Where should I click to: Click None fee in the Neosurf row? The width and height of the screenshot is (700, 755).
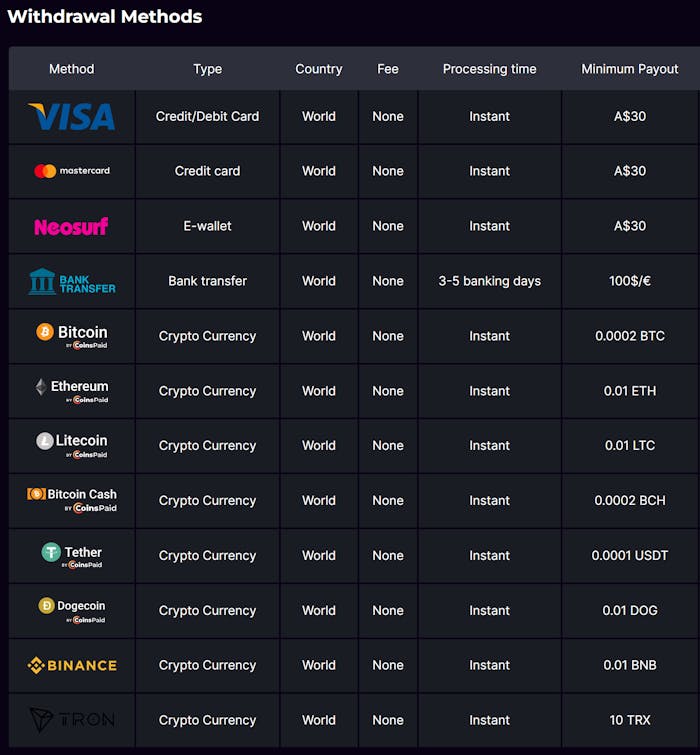pyautogui.click(x=388, y=226)
